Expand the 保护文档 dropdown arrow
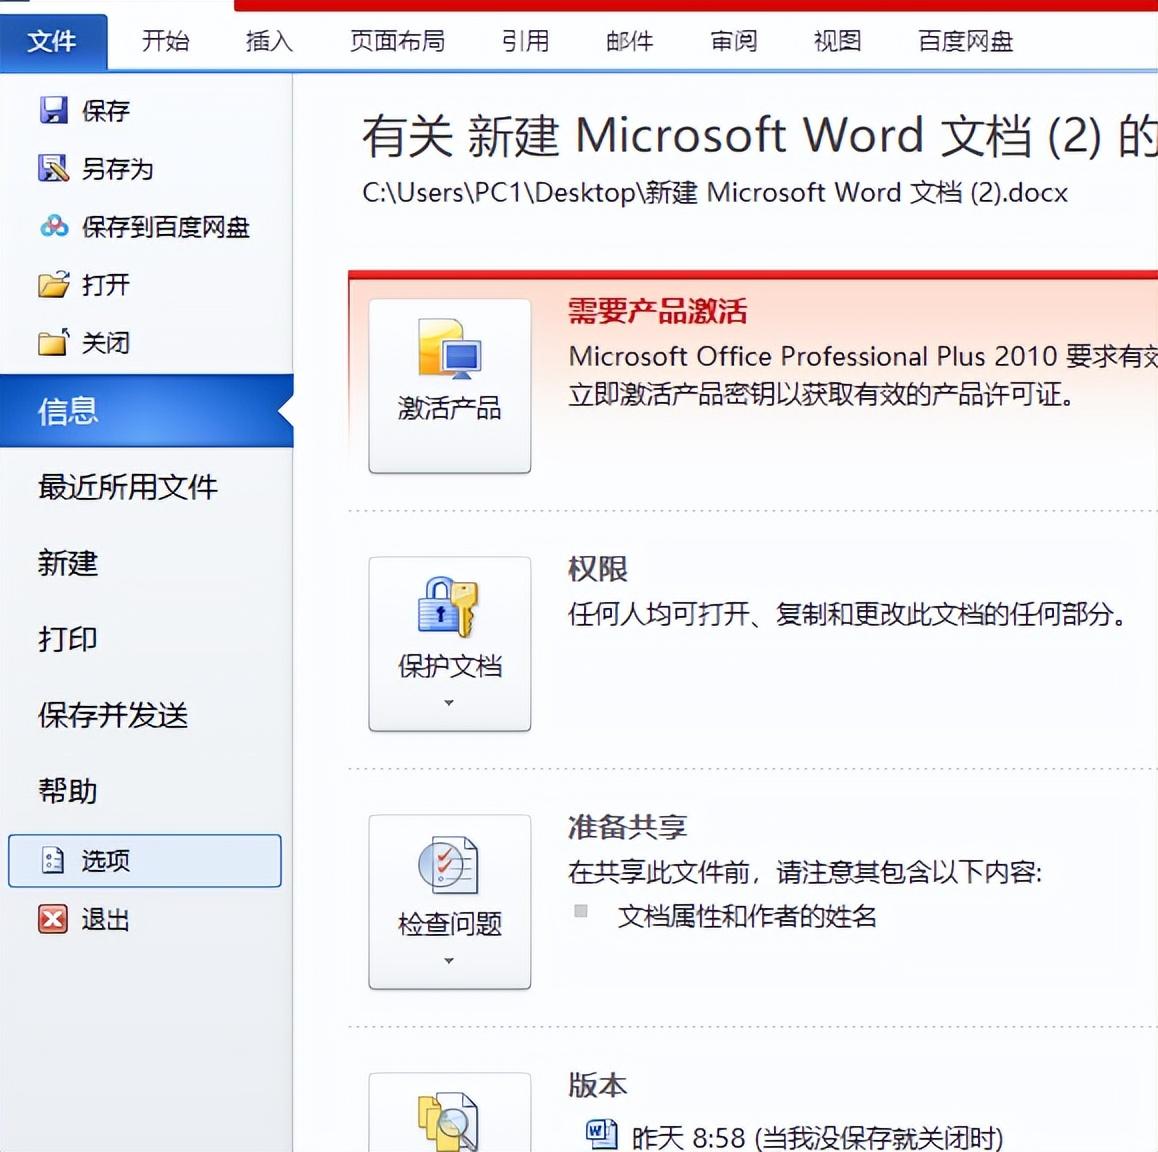Image resolution: width=1158 pixels, height=1152 pixels. [x=449, y=703]
